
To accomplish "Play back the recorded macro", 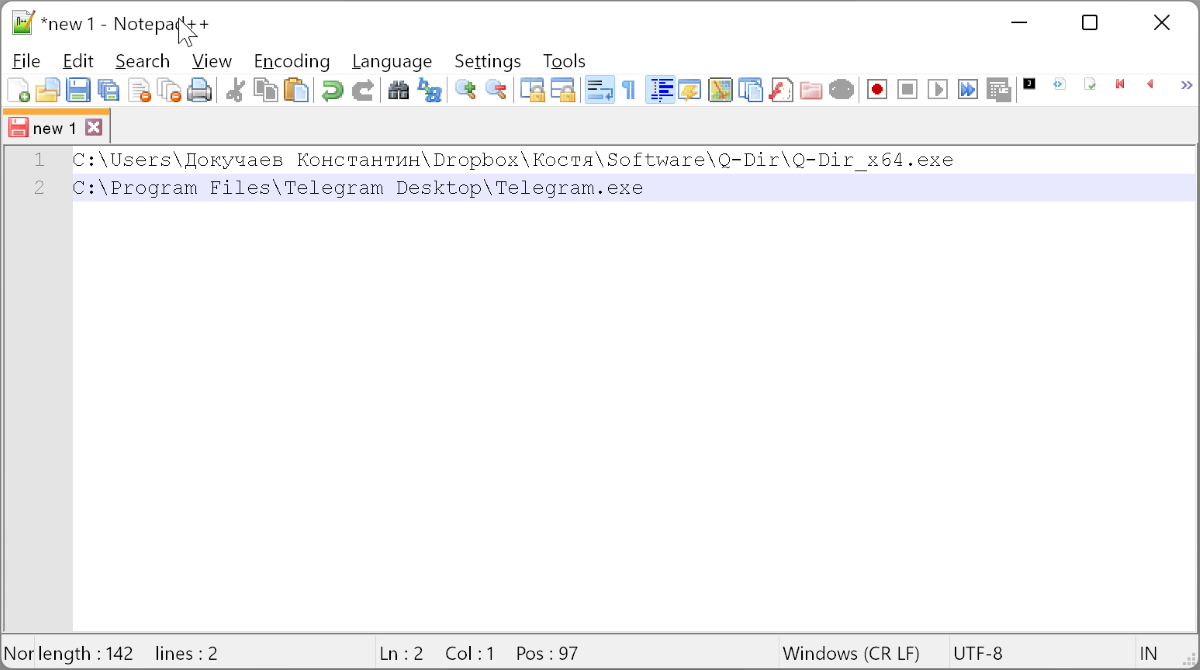I will 937,90.
